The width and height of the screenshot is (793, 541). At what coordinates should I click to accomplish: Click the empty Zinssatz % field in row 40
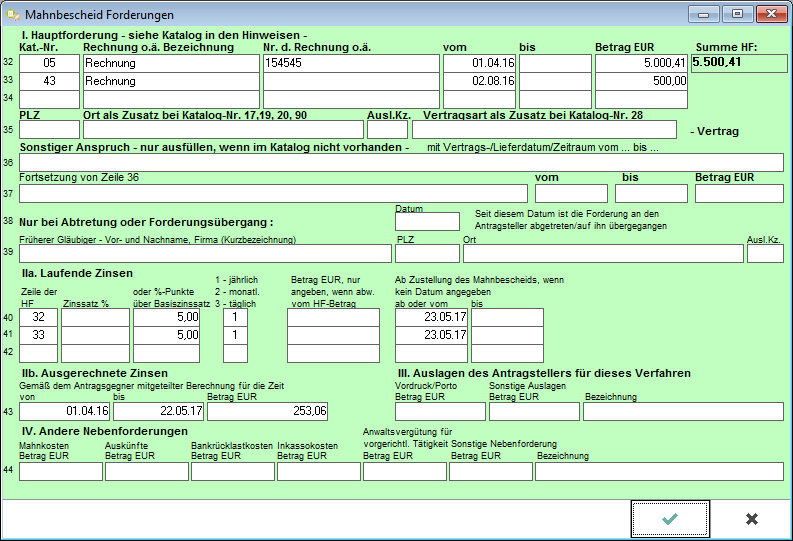pyautogui.click(x=96, y=318)
